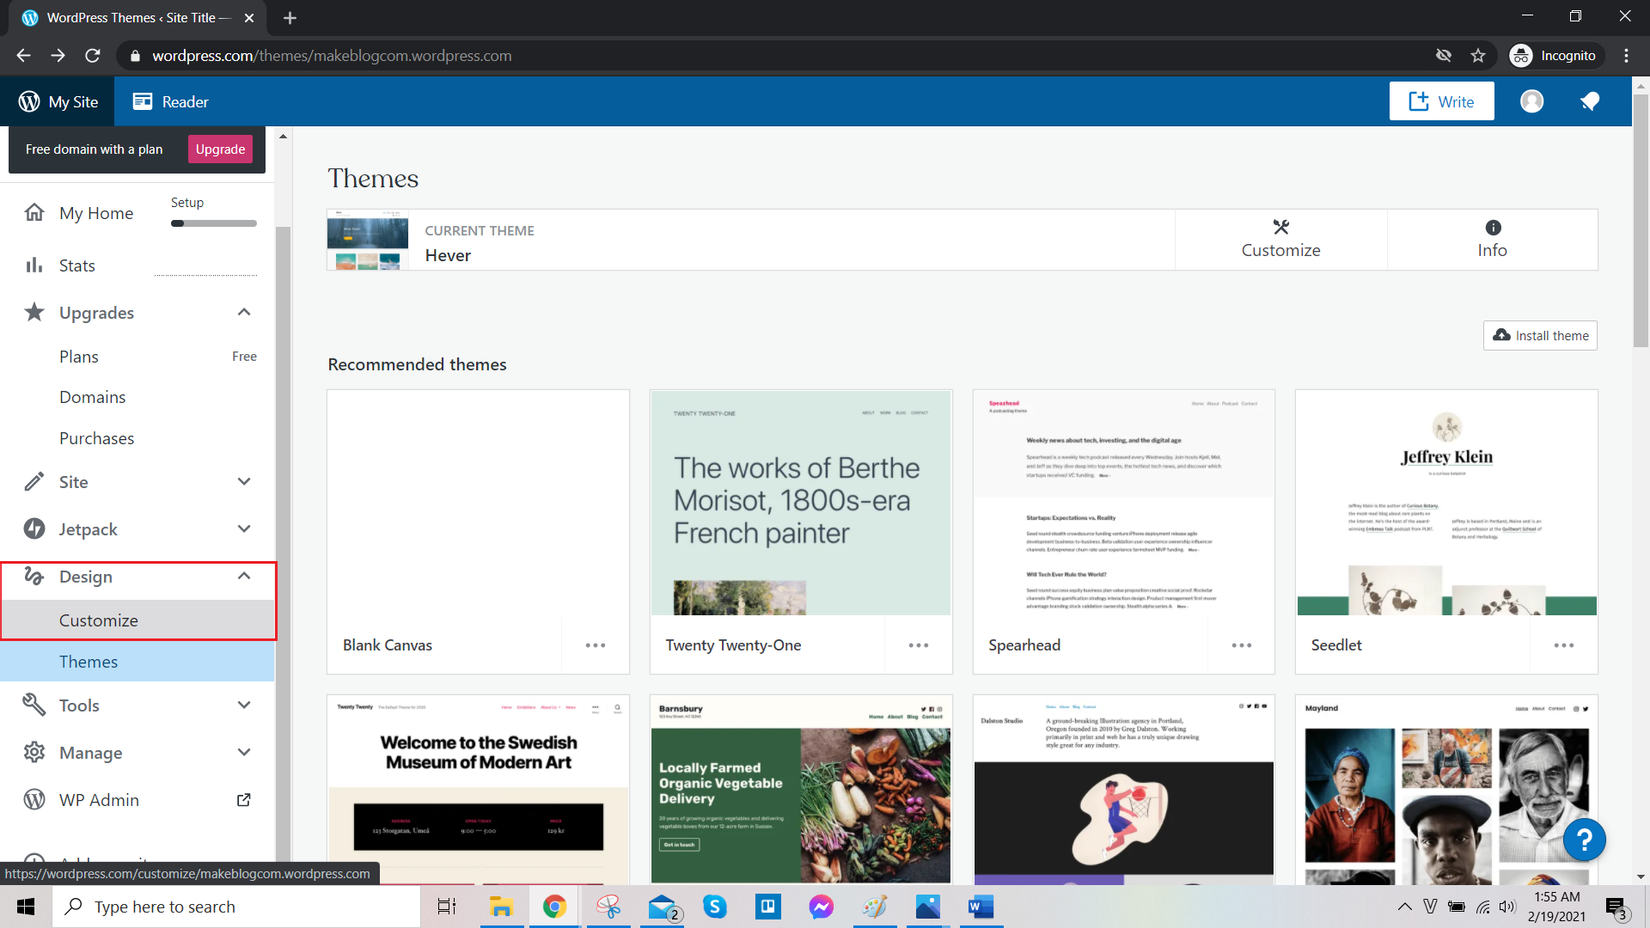Select the Blank Canvas theme preview
Image resolution: width=1650 pixels, height=928 pixels.
tap(478, 503)
